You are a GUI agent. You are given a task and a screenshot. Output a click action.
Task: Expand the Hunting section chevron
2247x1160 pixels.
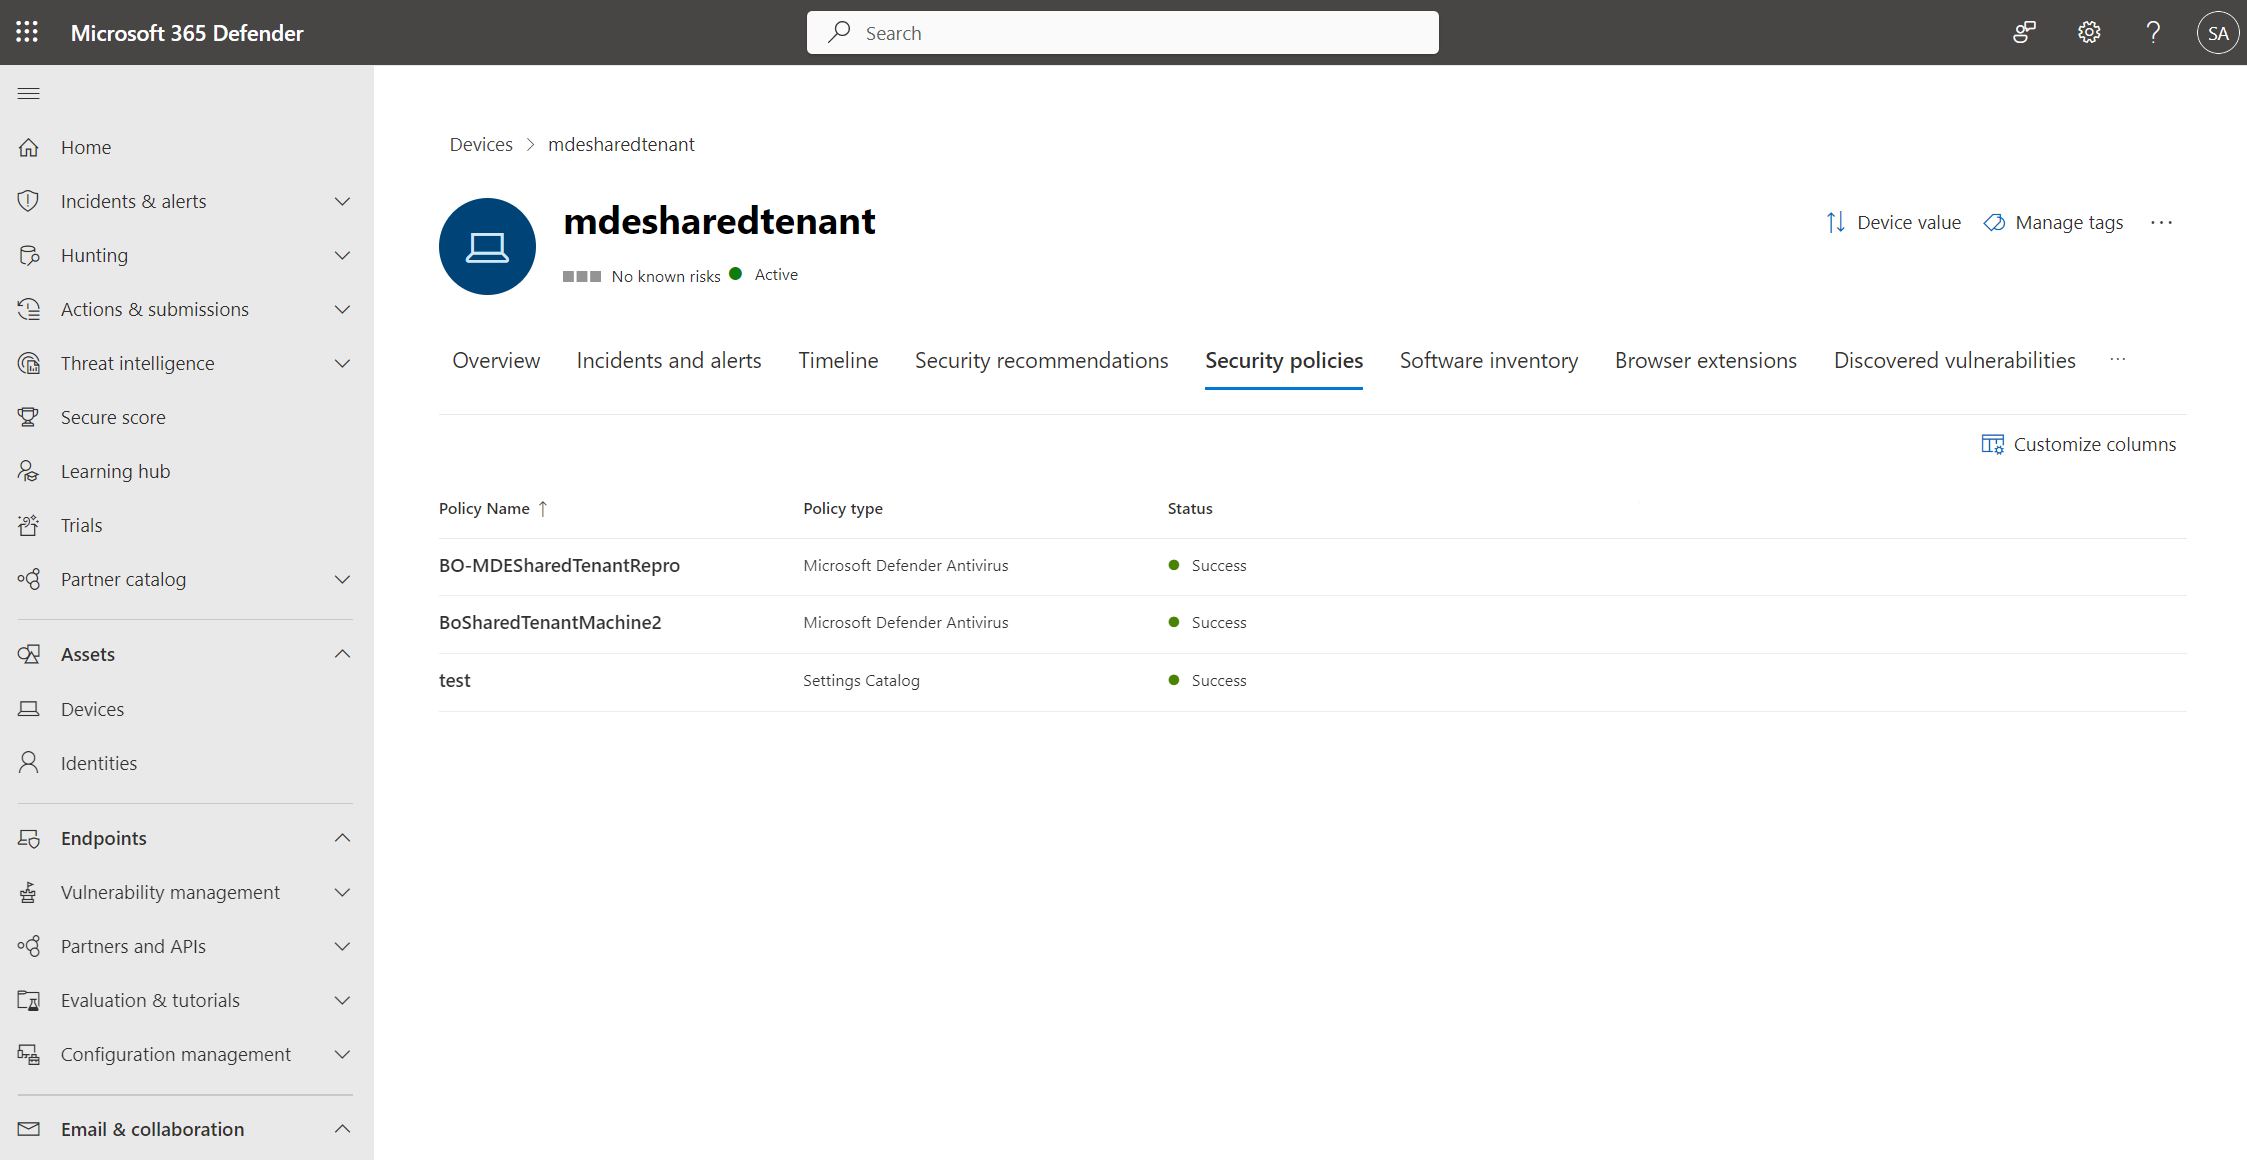343,254
